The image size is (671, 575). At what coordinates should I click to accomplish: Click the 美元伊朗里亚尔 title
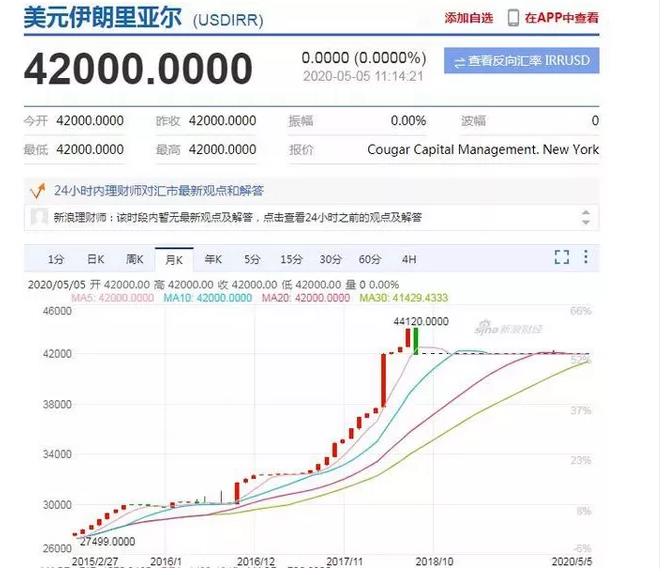point(103,18)
